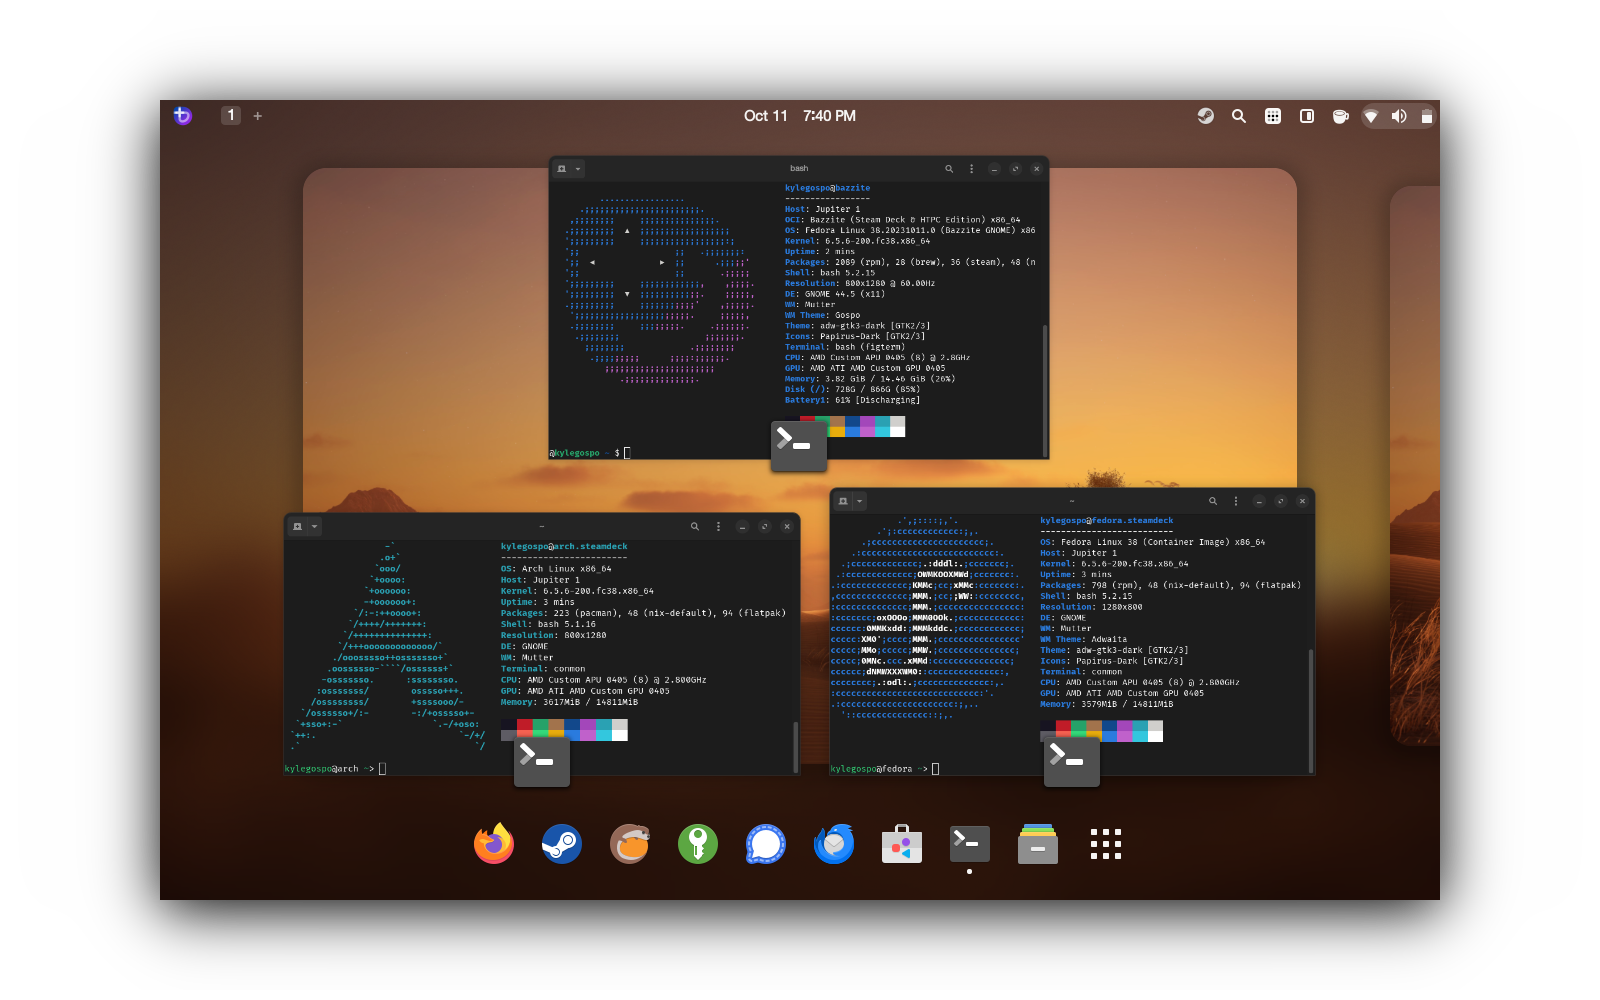
Task: Maximize the fedora terminal window
Action: coord(1280,501)
